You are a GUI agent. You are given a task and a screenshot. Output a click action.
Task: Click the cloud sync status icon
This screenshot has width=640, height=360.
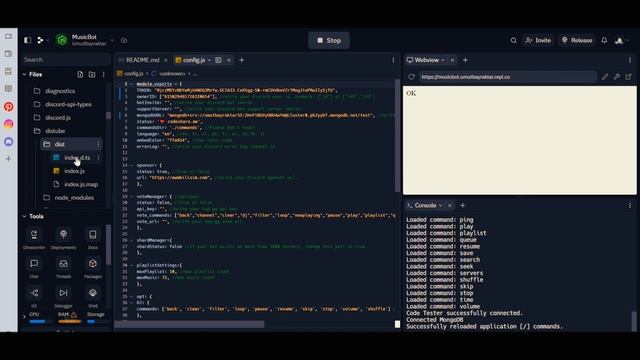coord(124,40)
